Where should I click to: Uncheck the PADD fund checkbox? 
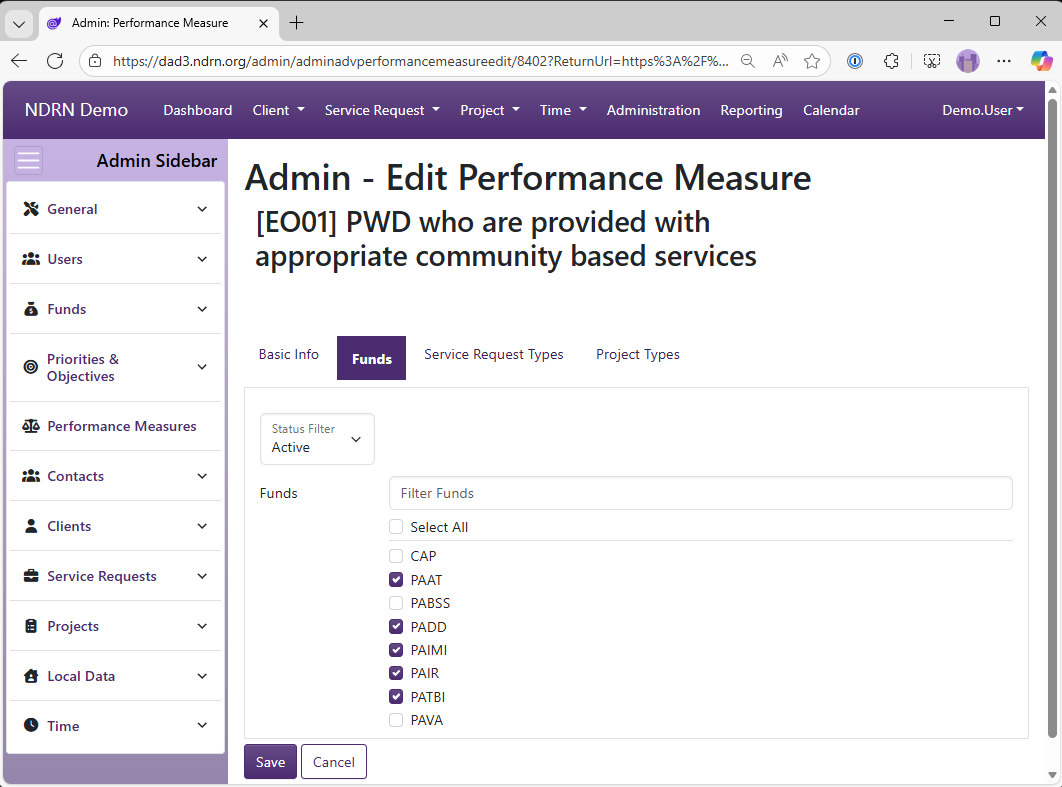(x=396, y=626)
